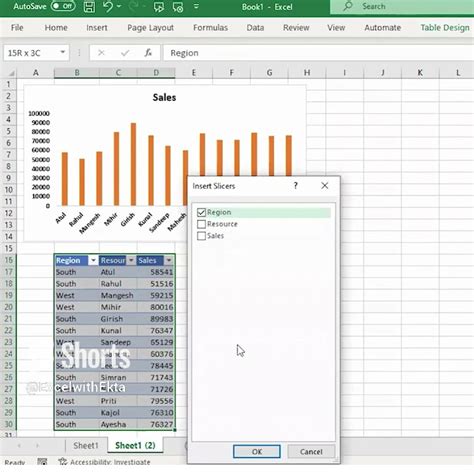Screen dimensions: 474x474
Task: Switch to the Sheet1 tab
Action: [86, 446]
